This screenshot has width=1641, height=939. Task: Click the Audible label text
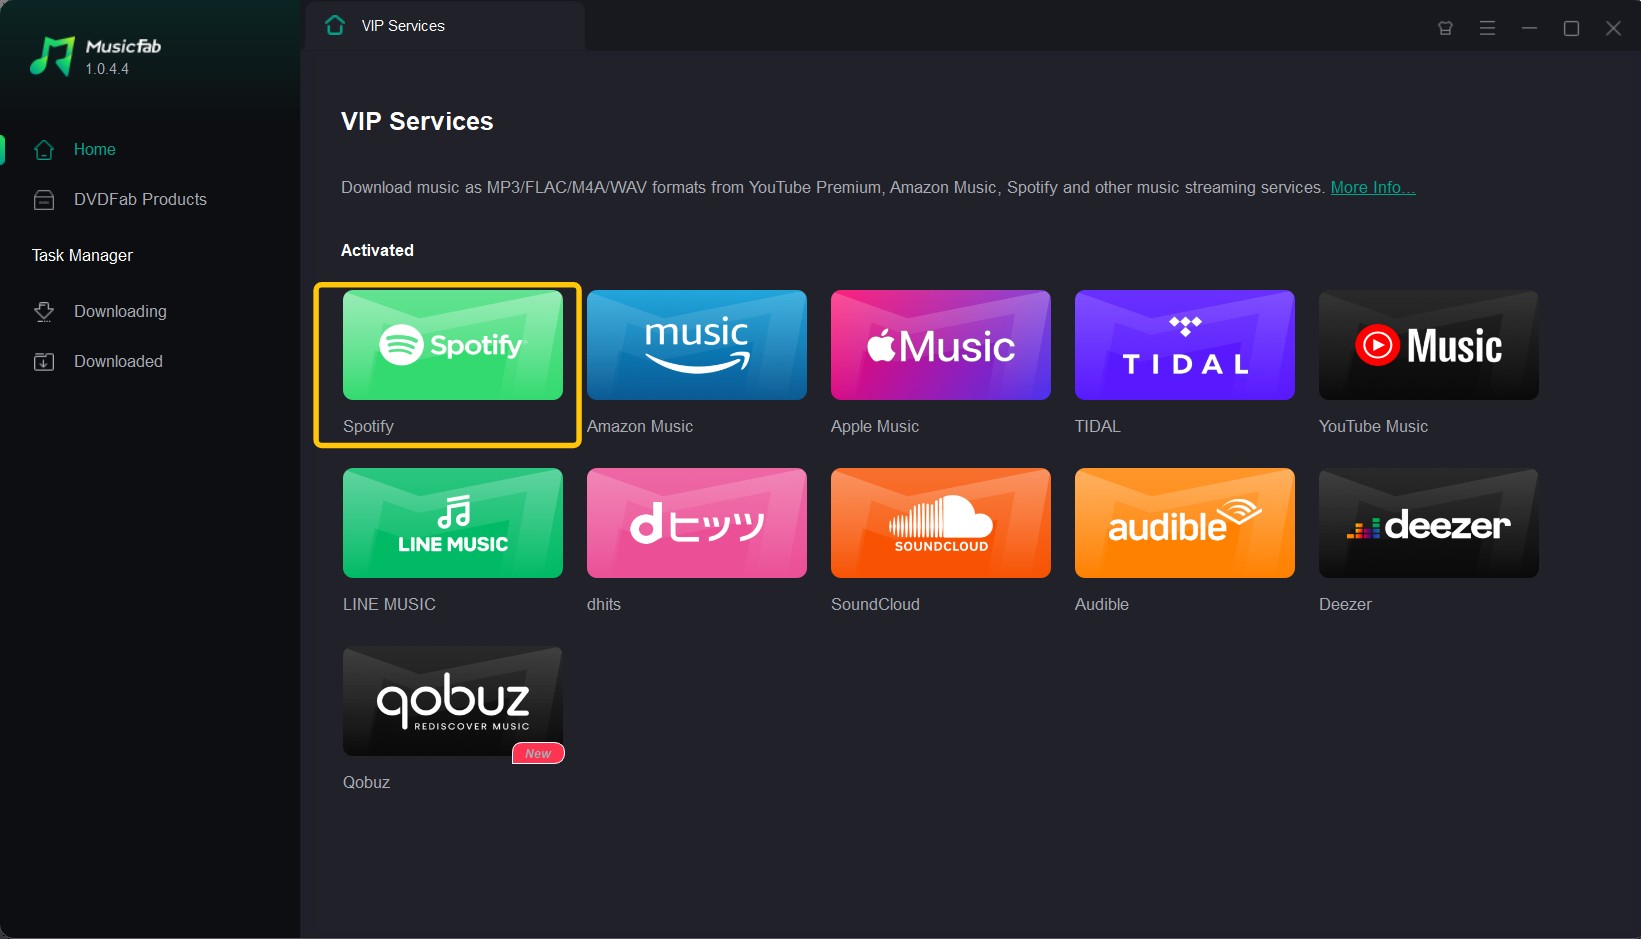coord(1102,604)
